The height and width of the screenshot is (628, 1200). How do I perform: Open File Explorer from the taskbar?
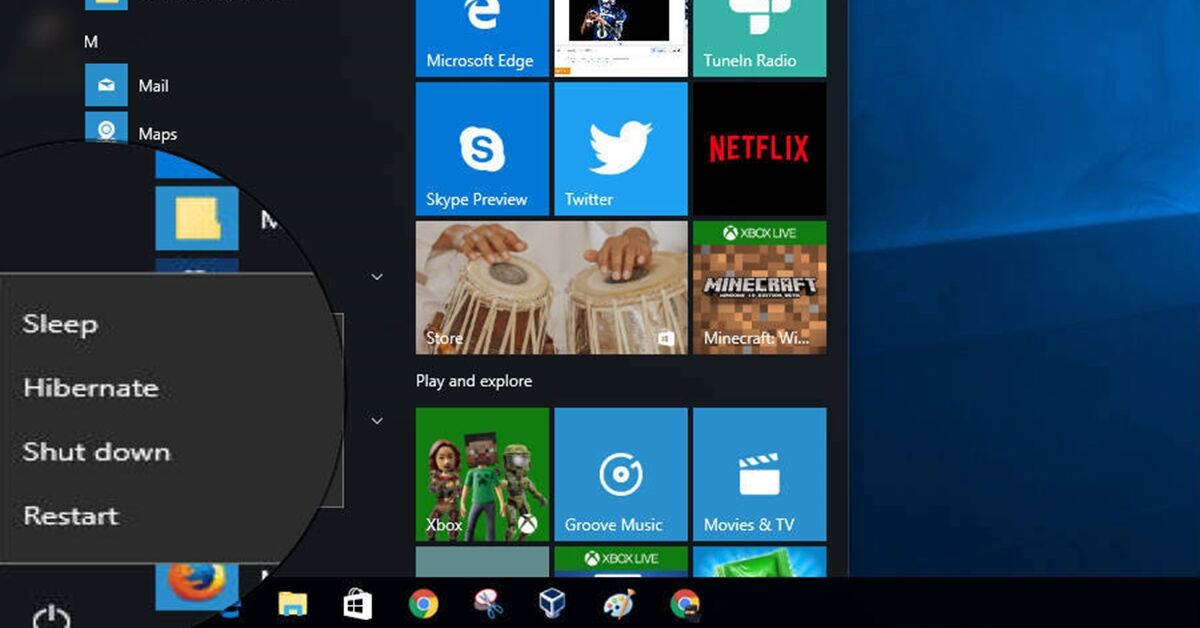292,603
